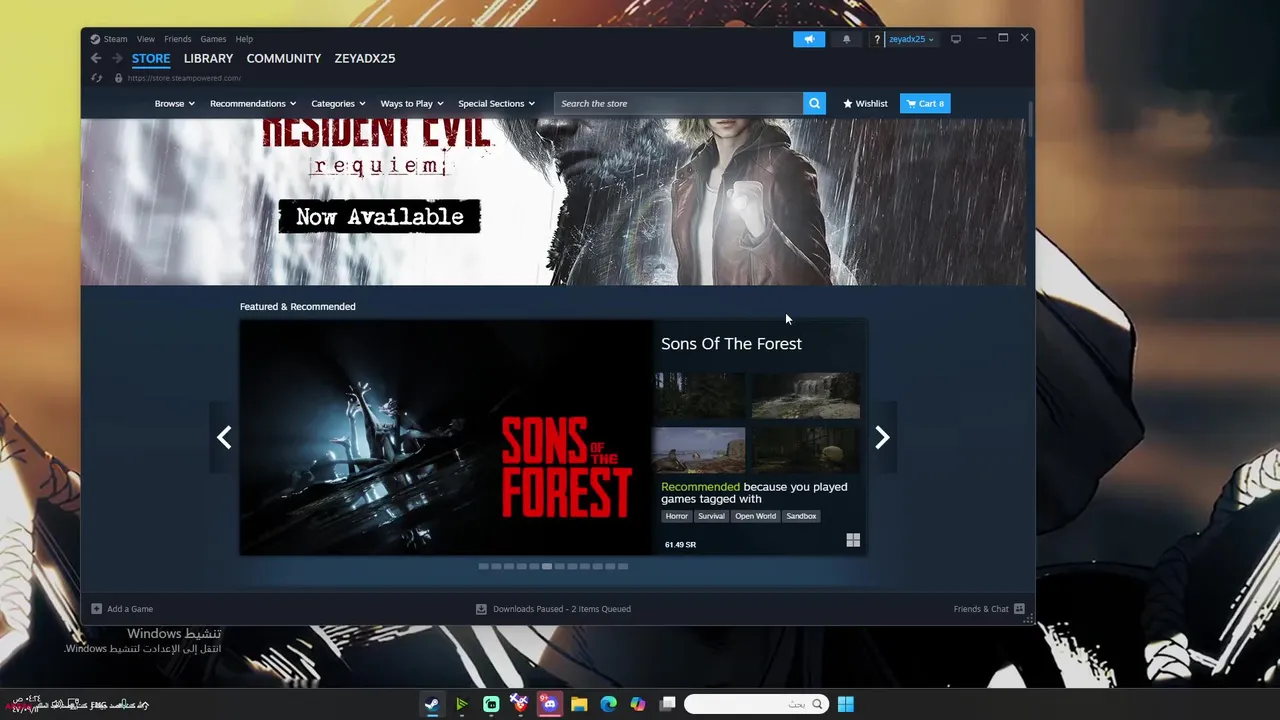The height and width of the screenshot is (720, 1280).
Task: Click in the Search the store field
Action: click(678, 103)
